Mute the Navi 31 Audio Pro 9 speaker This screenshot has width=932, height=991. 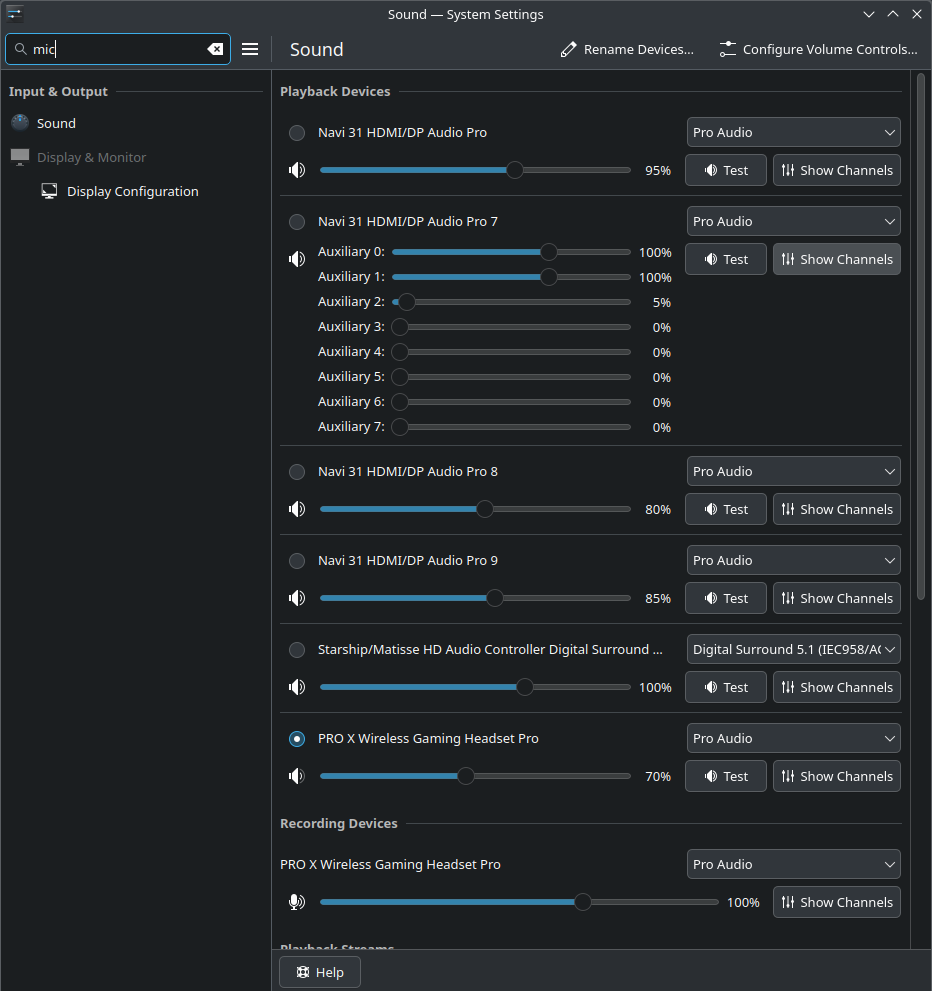pos(296,598)
